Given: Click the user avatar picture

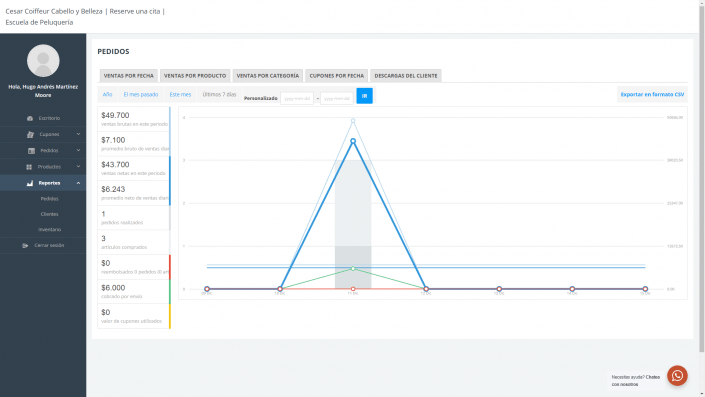Looking at the screenshot, I should click(x=43, y=61).
